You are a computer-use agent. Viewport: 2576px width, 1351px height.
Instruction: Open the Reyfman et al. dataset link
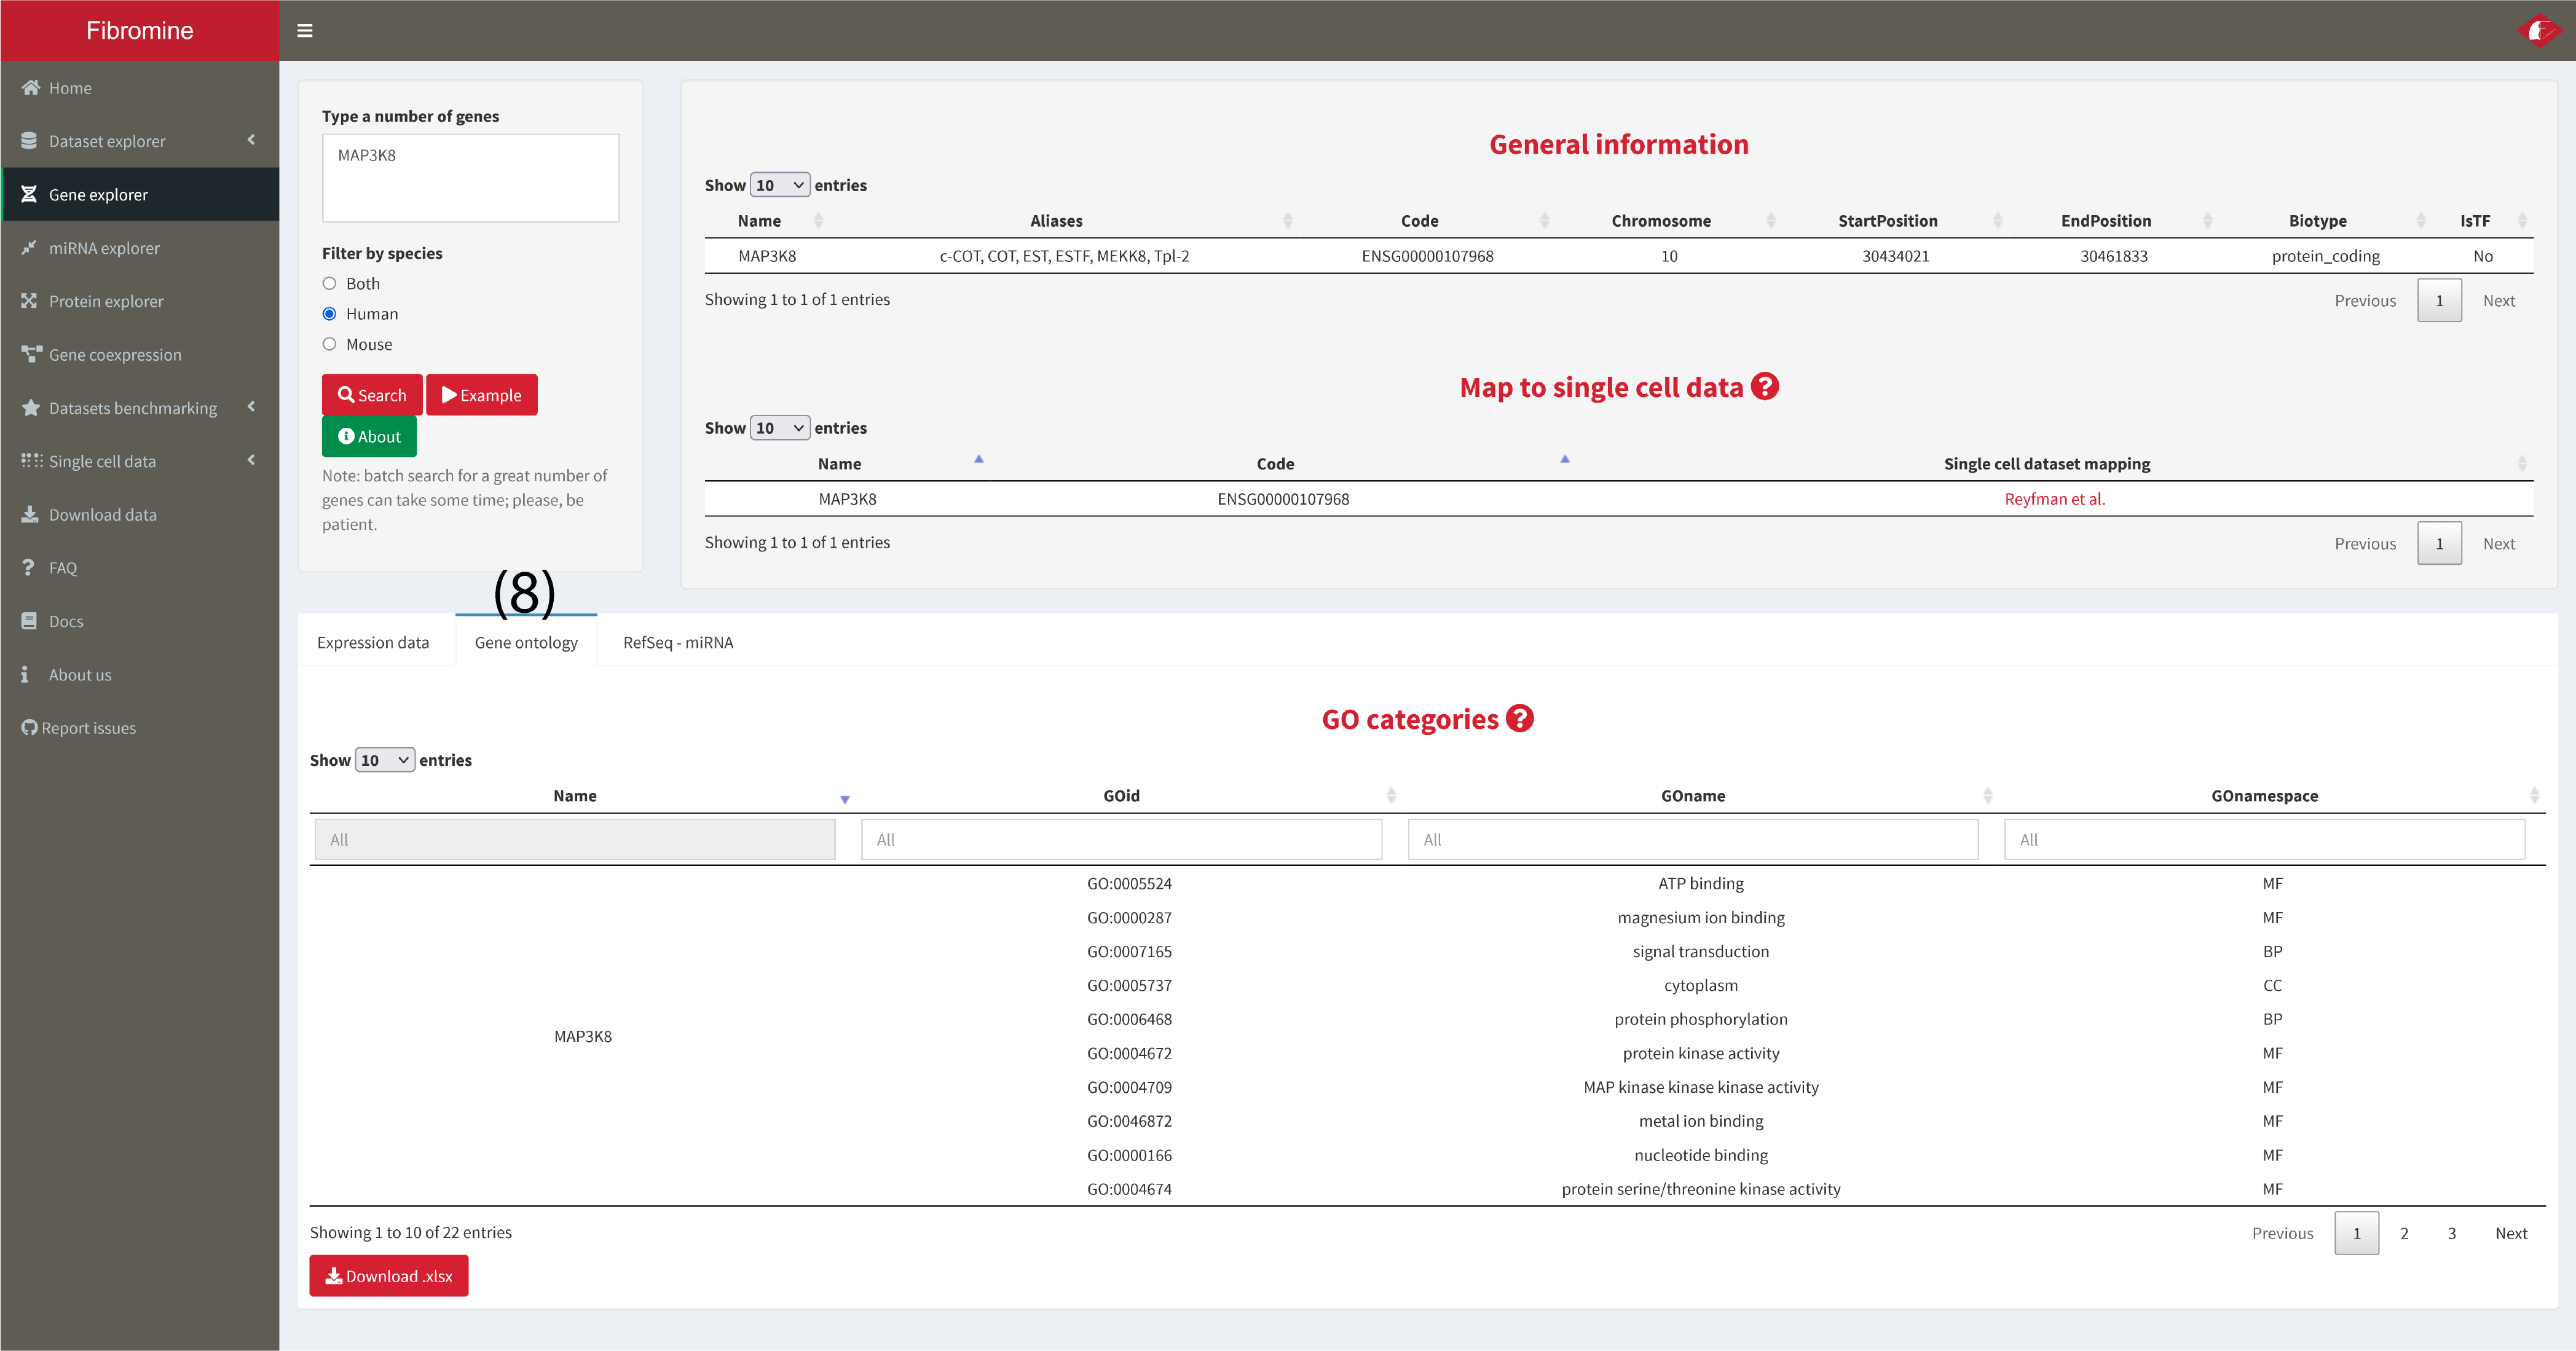2055,499
